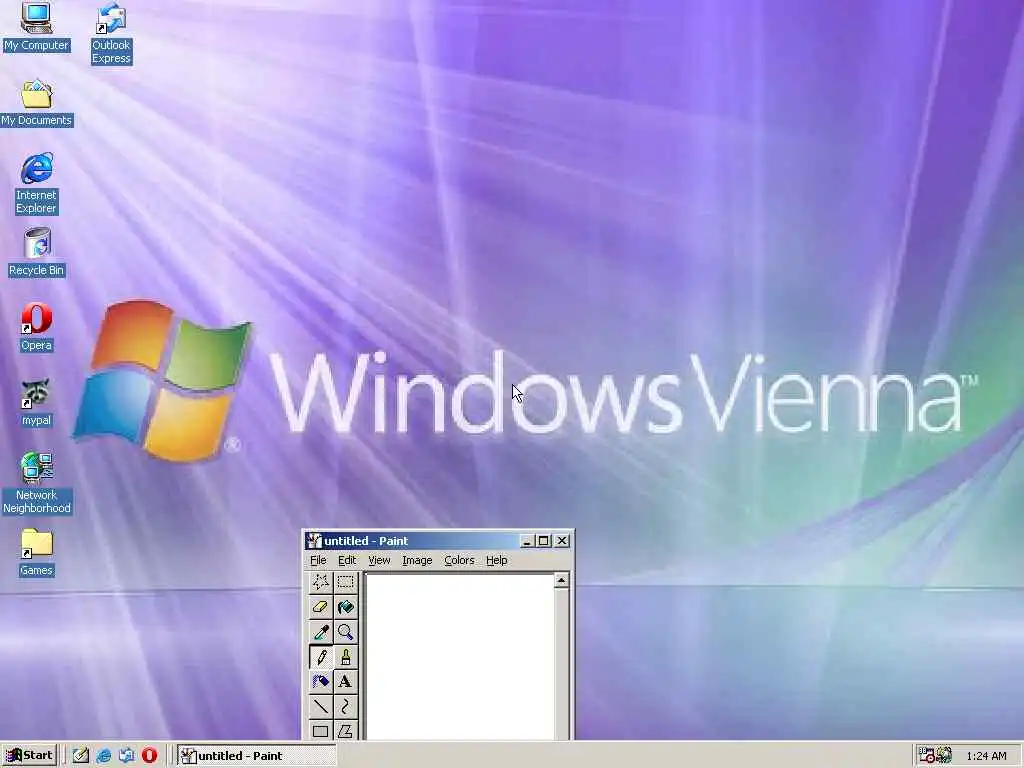Choose the Text tool (letter A)

click(345, 682)
